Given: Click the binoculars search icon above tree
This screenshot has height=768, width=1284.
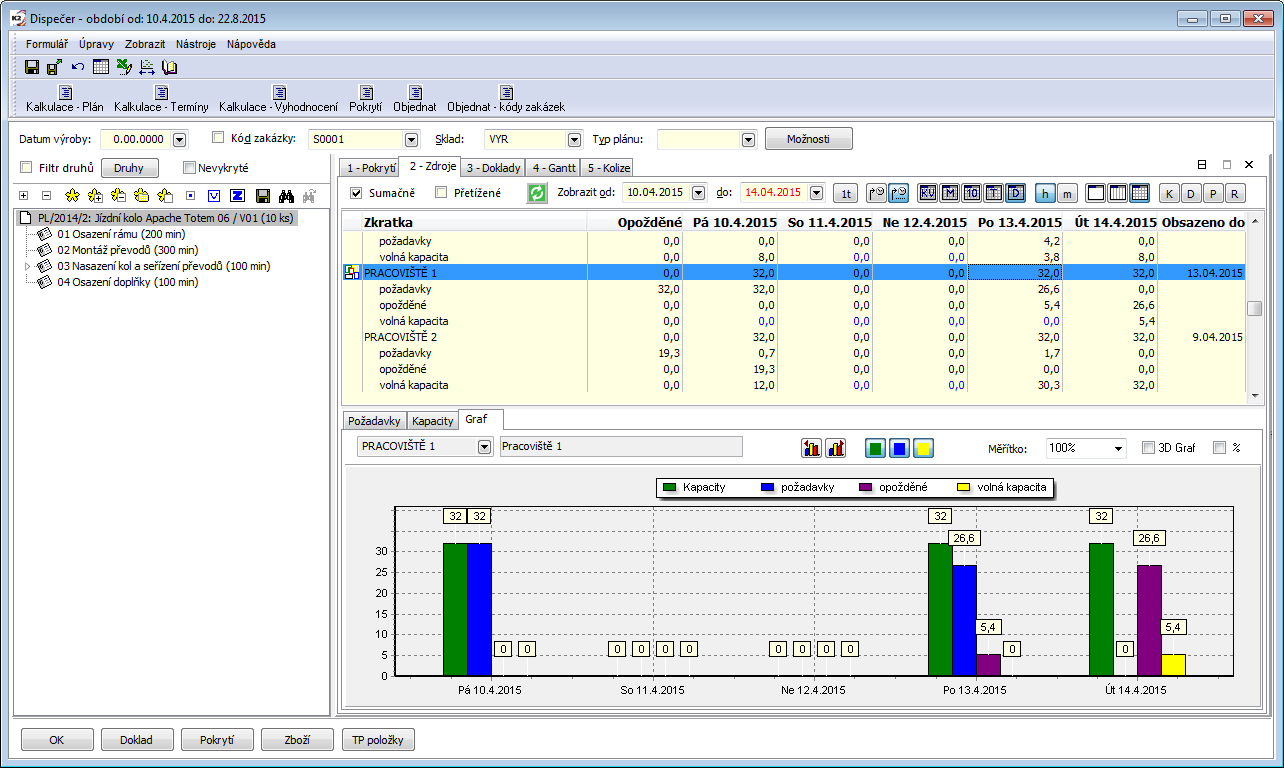Looking at the screenshot, I should 286,195.
